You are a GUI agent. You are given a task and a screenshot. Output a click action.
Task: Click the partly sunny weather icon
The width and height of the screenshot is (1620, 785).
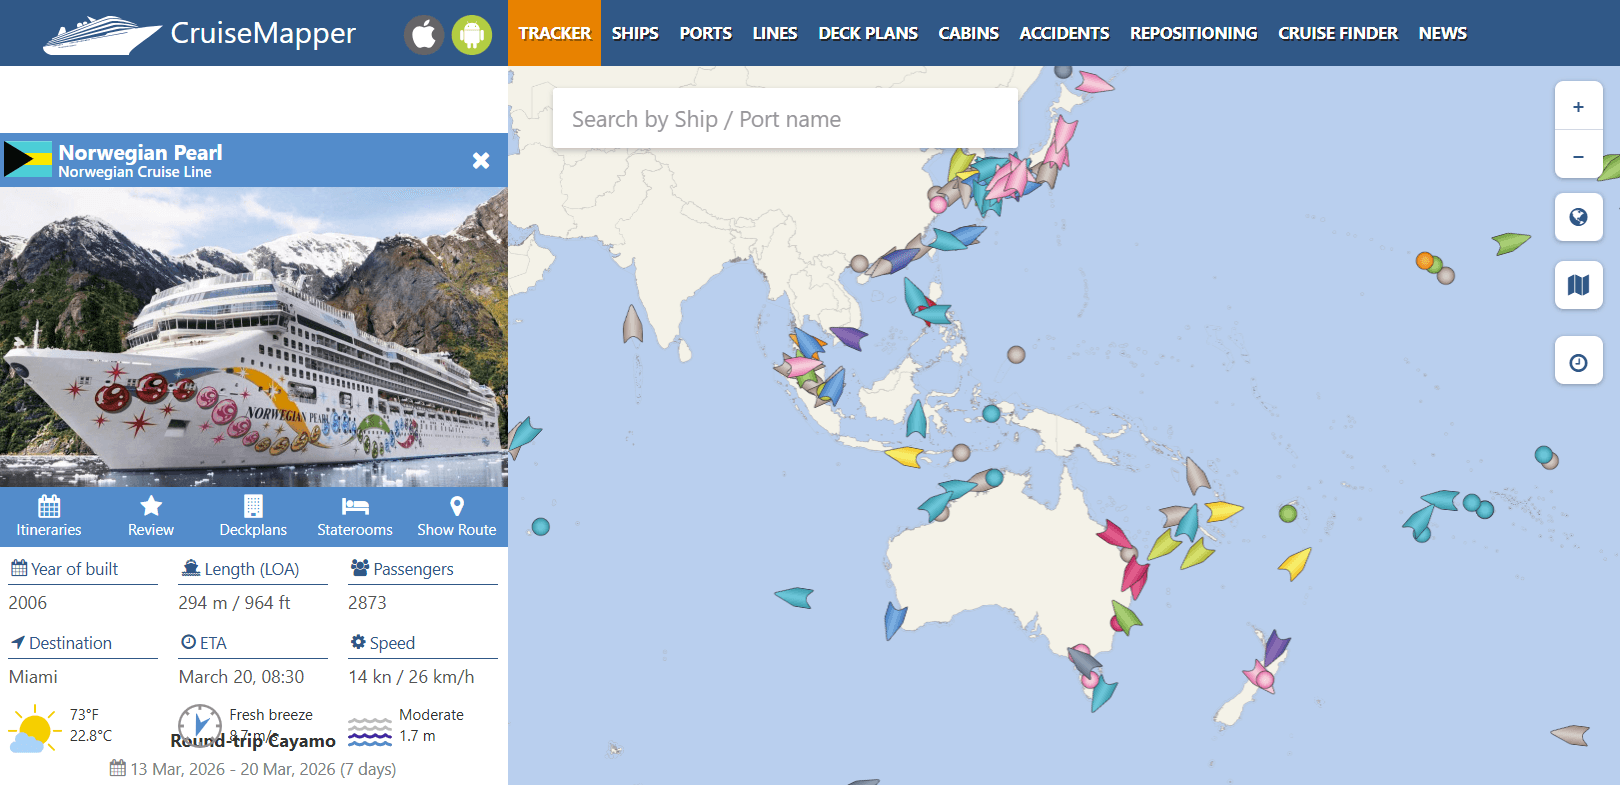[x=33, y=728]
